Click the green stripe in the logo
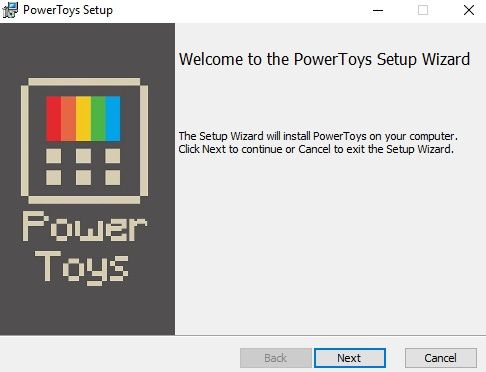The image size is (486, 372). [x=98, y=118]
